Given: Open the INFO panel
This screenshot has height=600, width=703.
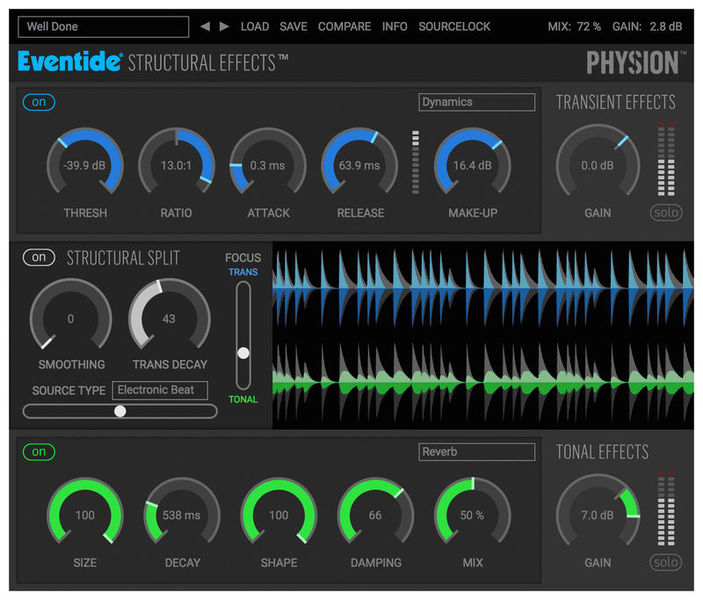Looking at the screenshot, I should [395, 26].
